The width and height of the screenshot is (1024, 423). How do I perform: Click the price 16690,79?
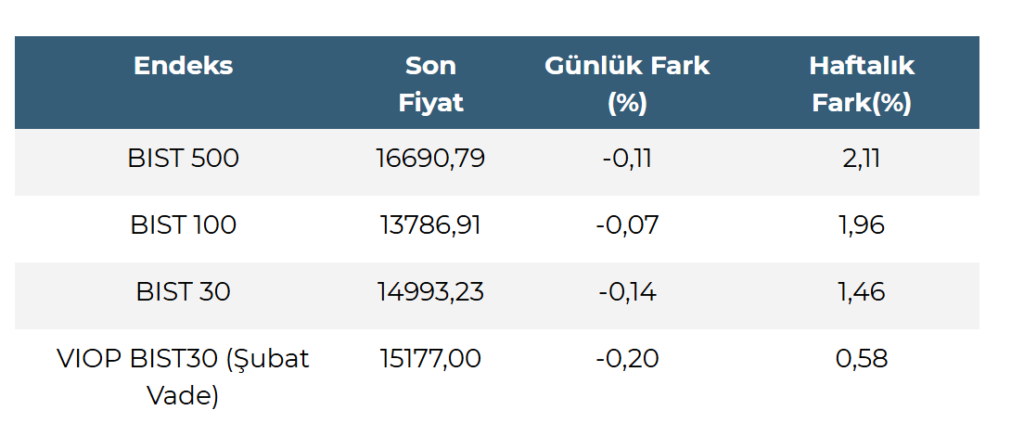[431, 158]
